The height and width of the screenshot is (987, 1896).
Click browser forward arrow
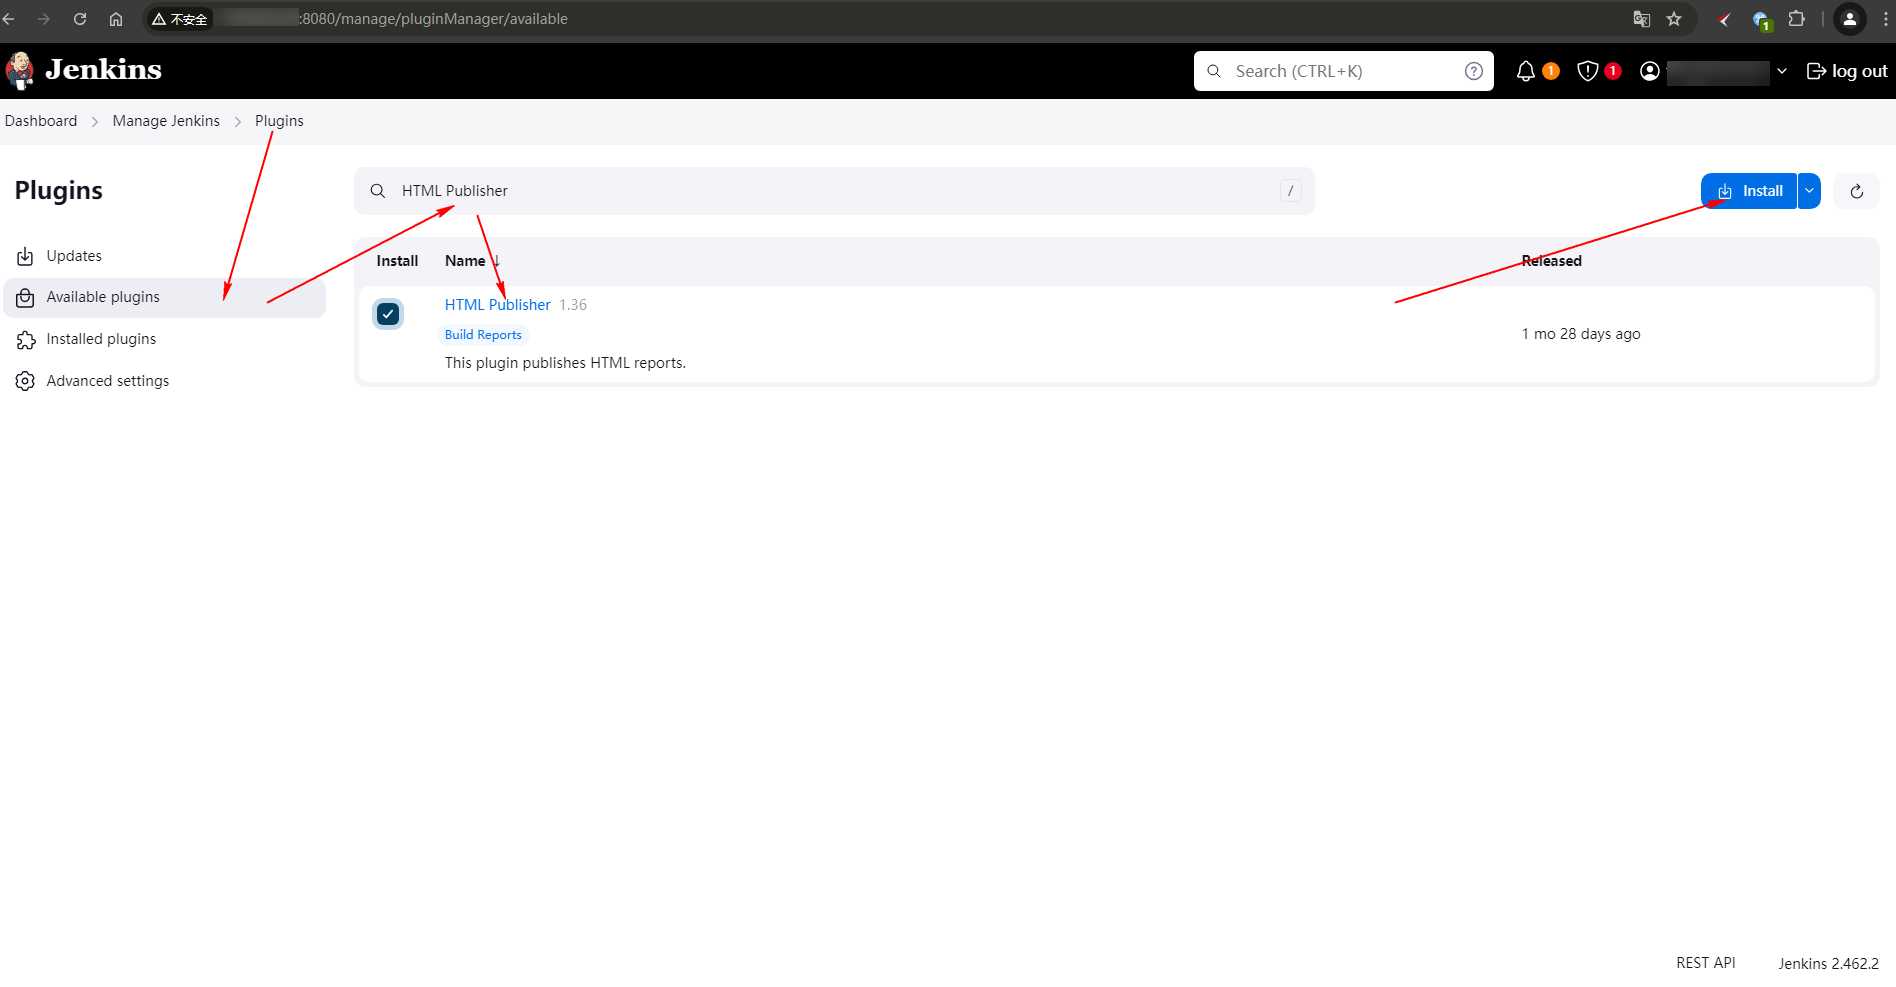click(x=44, y=19)
